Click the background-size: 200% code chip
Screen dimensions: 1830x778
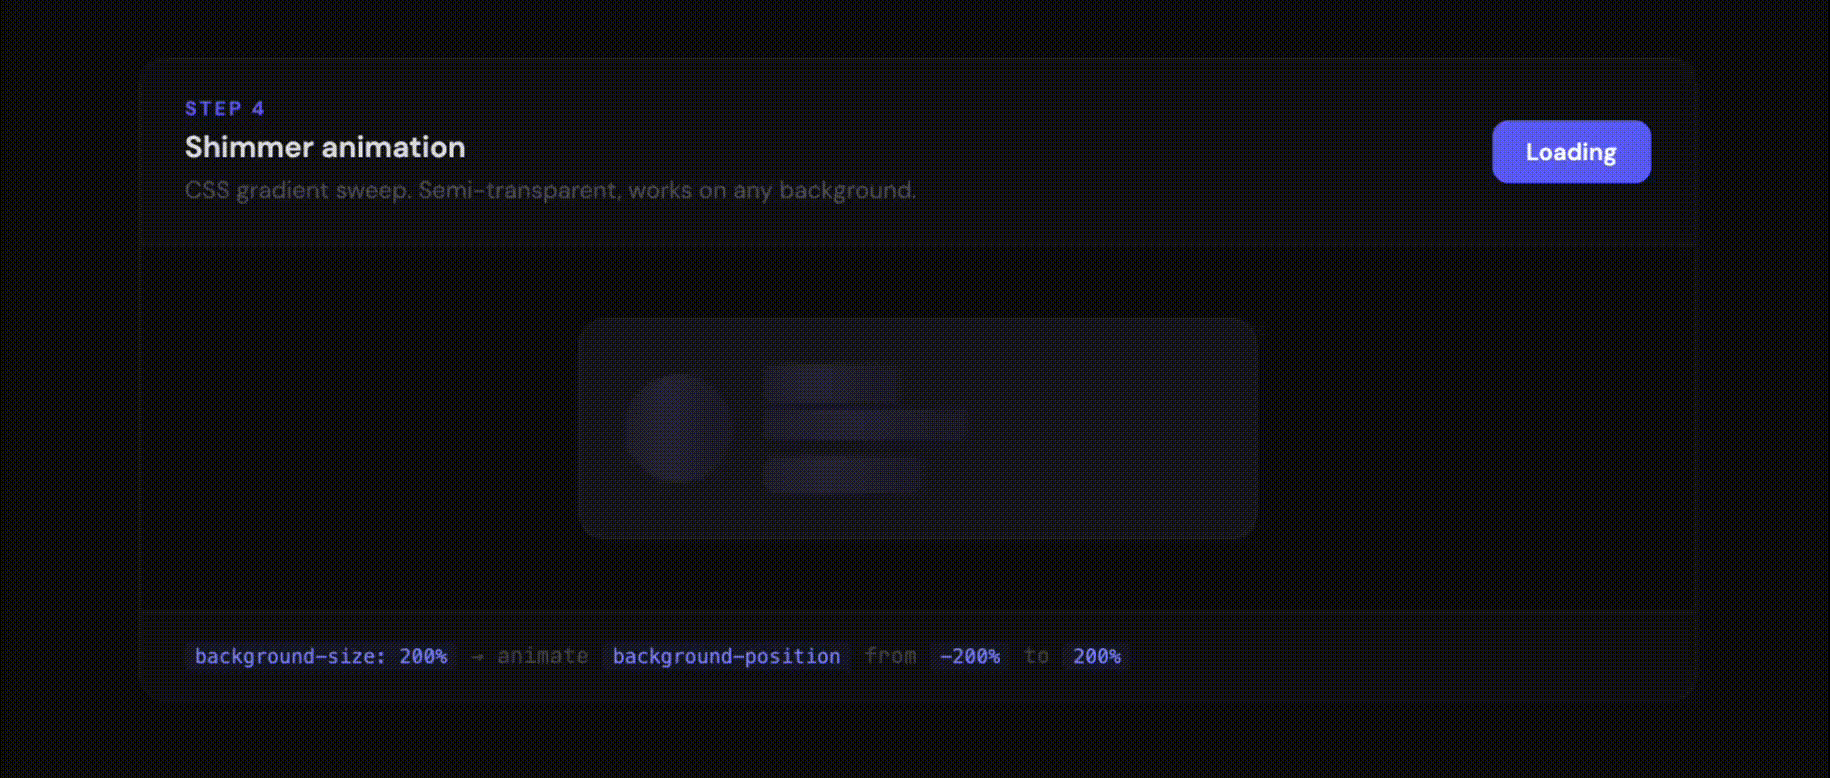320,656
